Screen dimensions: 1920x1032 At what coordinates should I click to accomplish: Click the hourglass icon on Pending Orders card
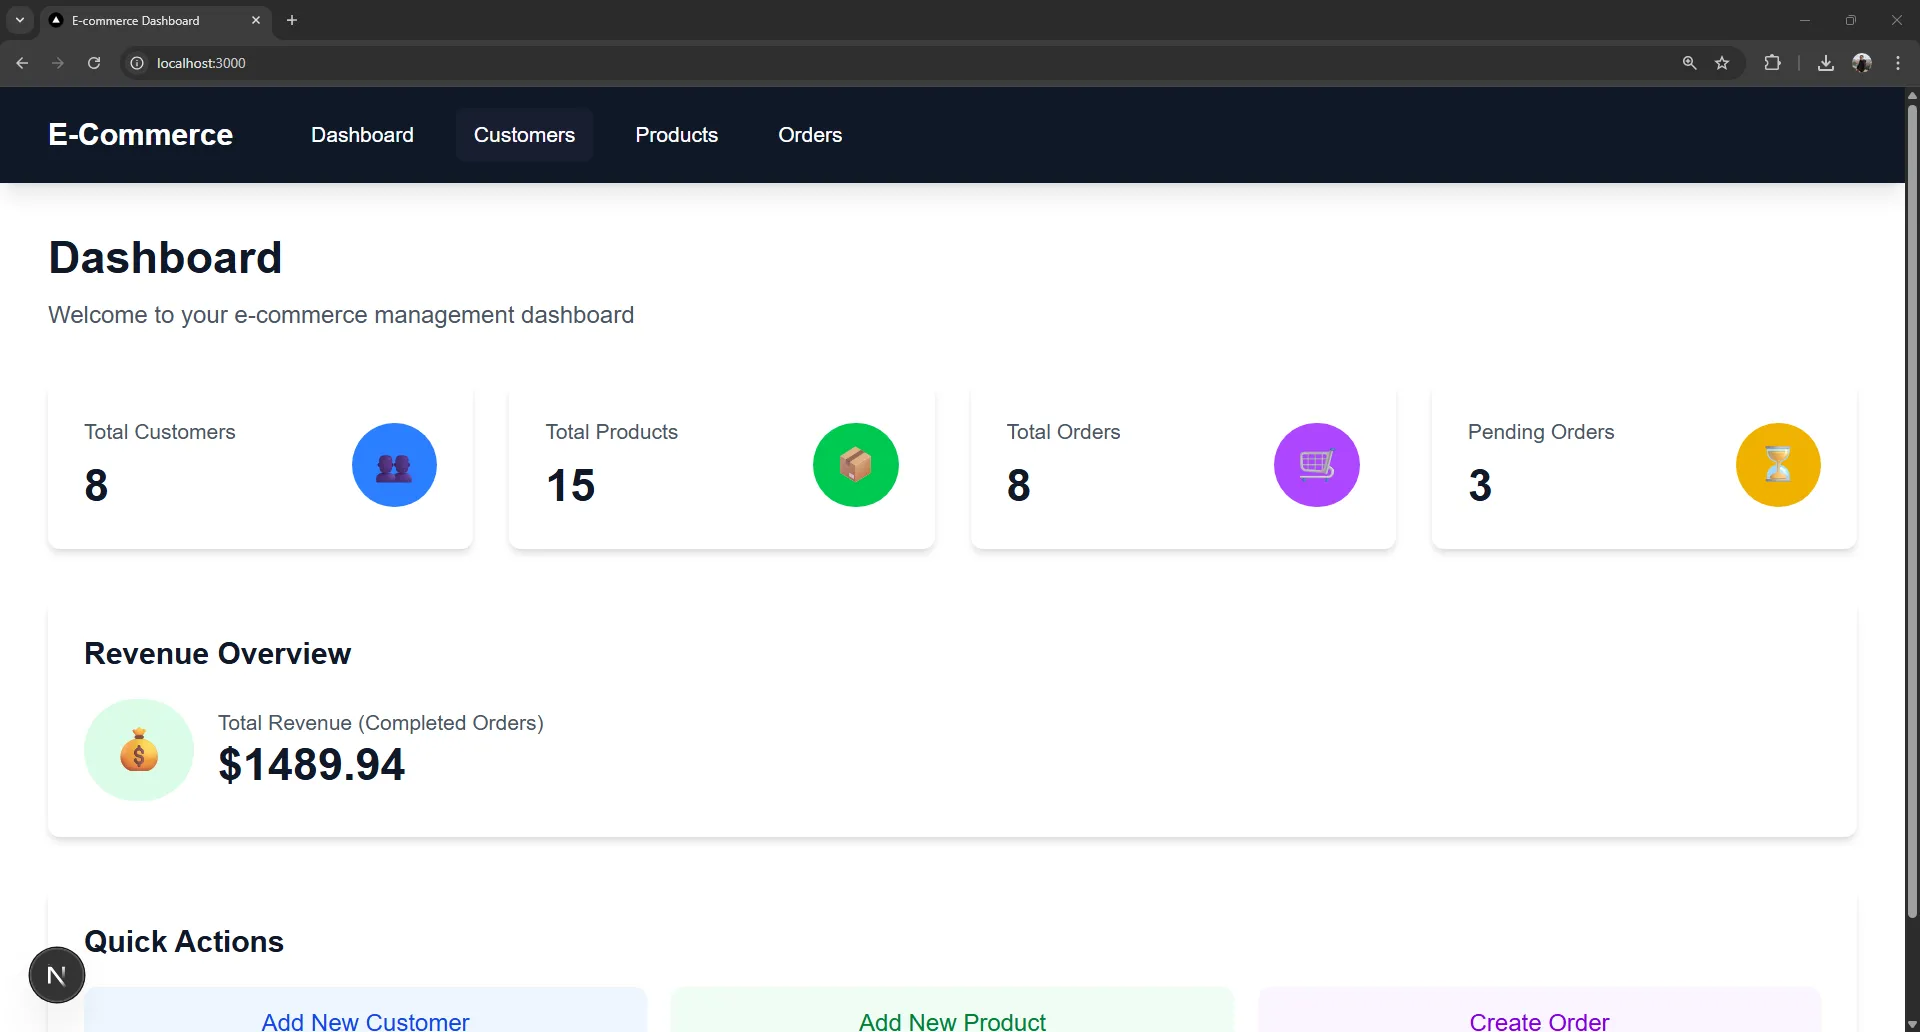[x=1778, y=464]
